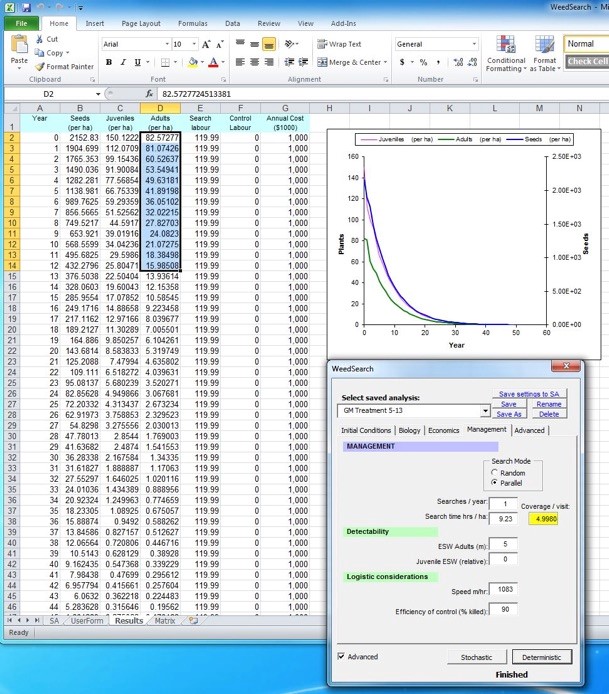Click the Save icon in the quick access toolbar
The width and height of the screenshot is (609, 694).
click(x=26, y=8)
